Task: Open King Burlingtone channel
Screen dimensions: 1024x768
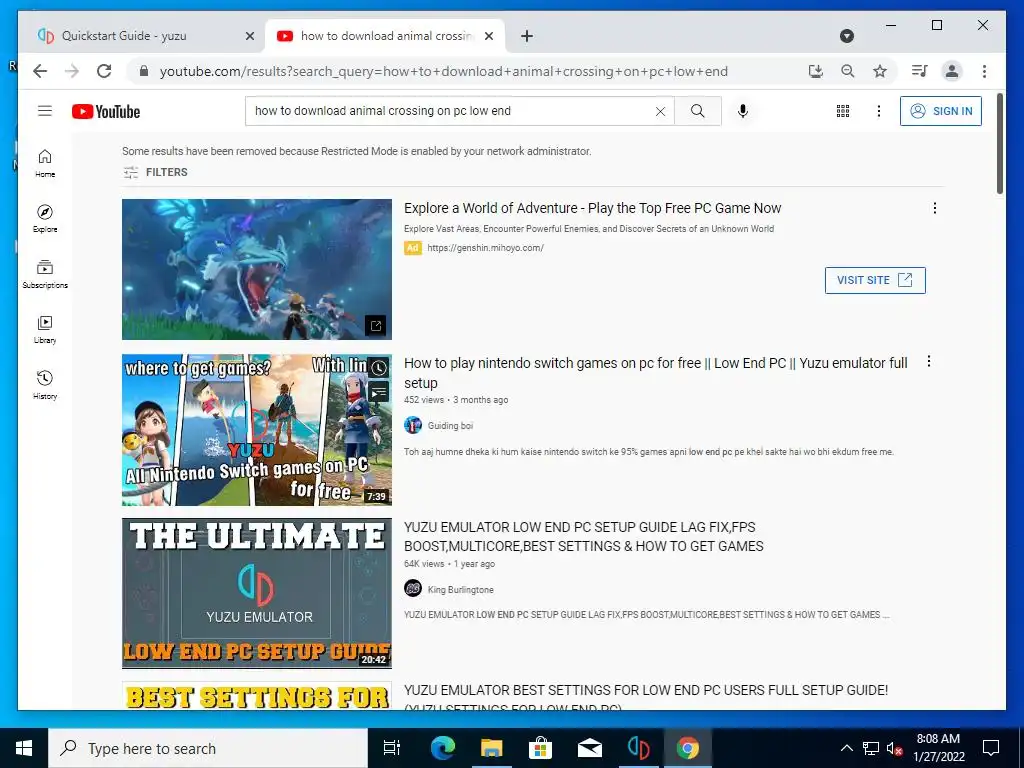Action: pos(460,590)
